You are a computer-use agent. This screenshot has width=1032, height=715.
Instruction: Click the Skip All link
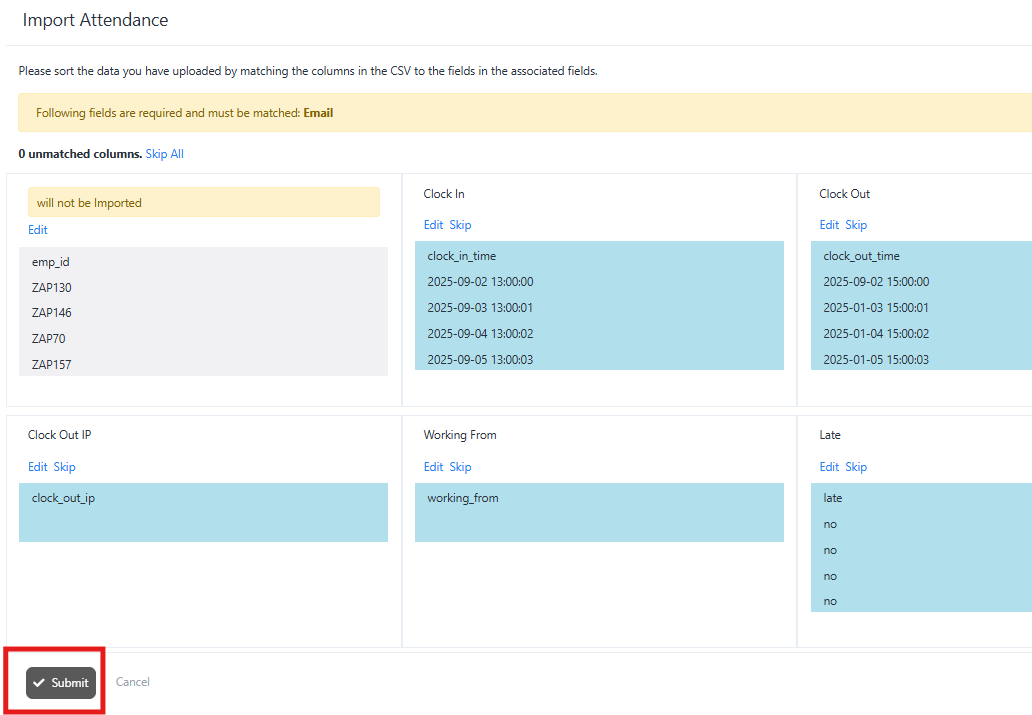pos(165,154)
